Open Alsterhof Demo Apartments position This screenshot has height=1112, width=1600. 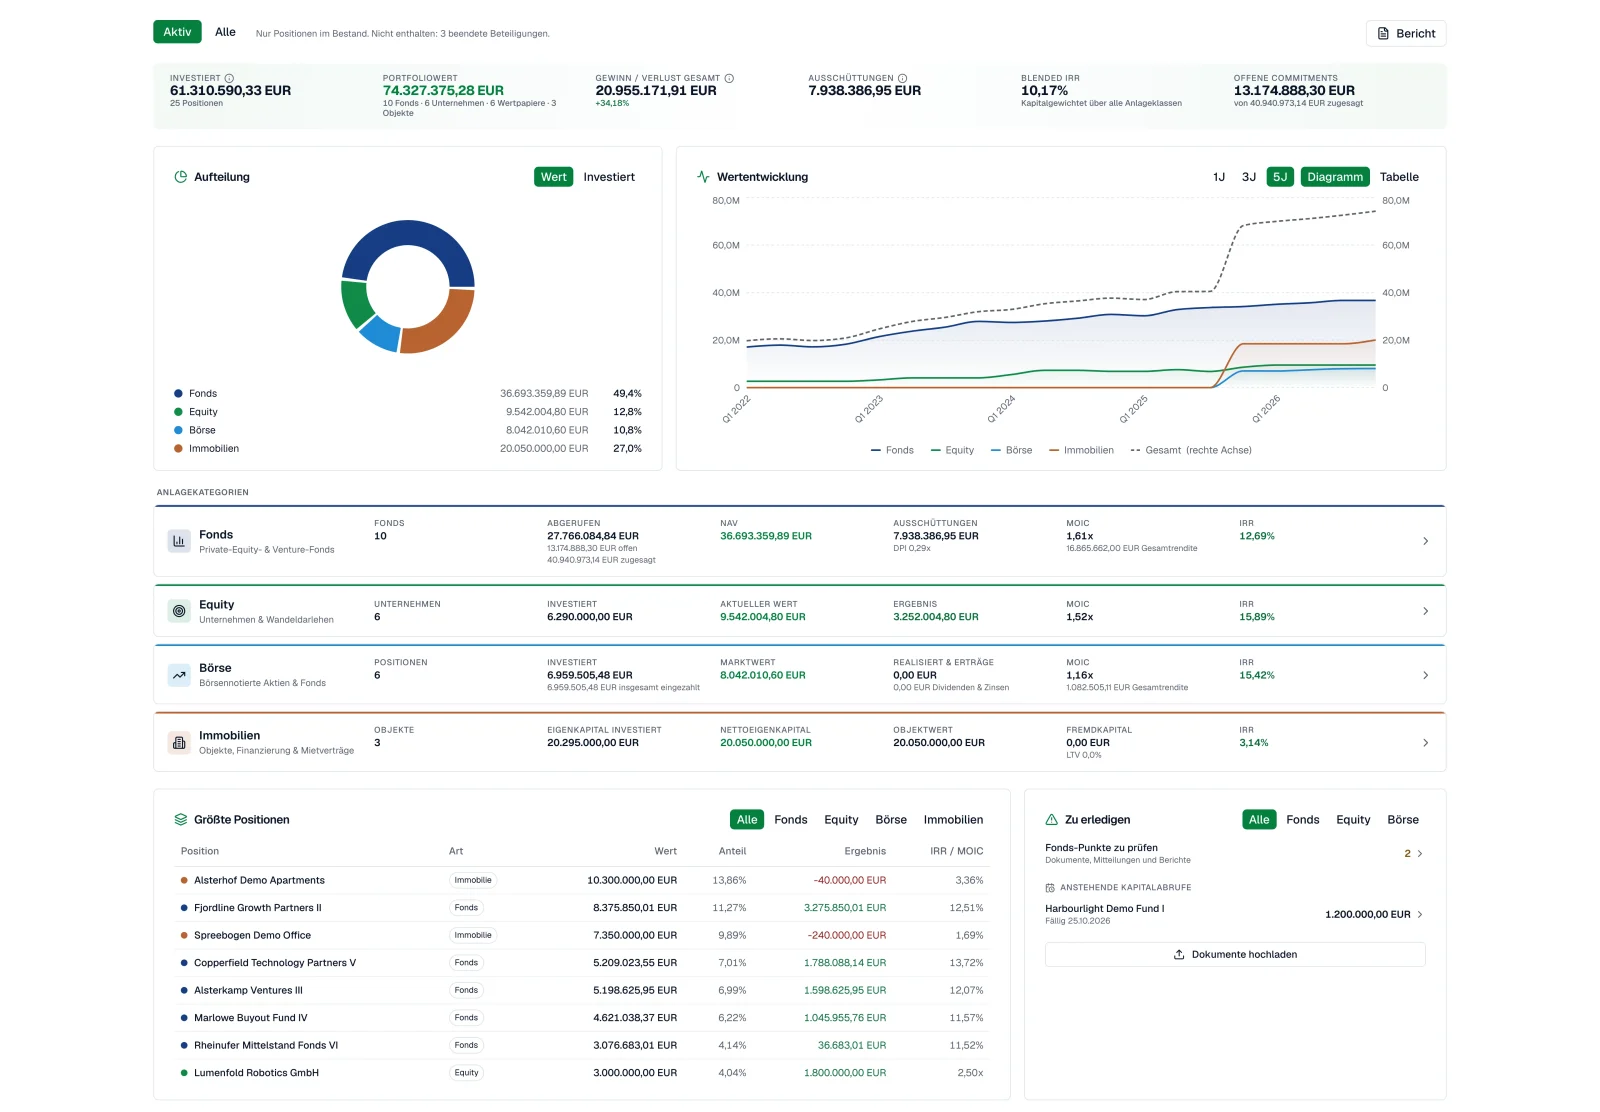(x=259, y=881)
